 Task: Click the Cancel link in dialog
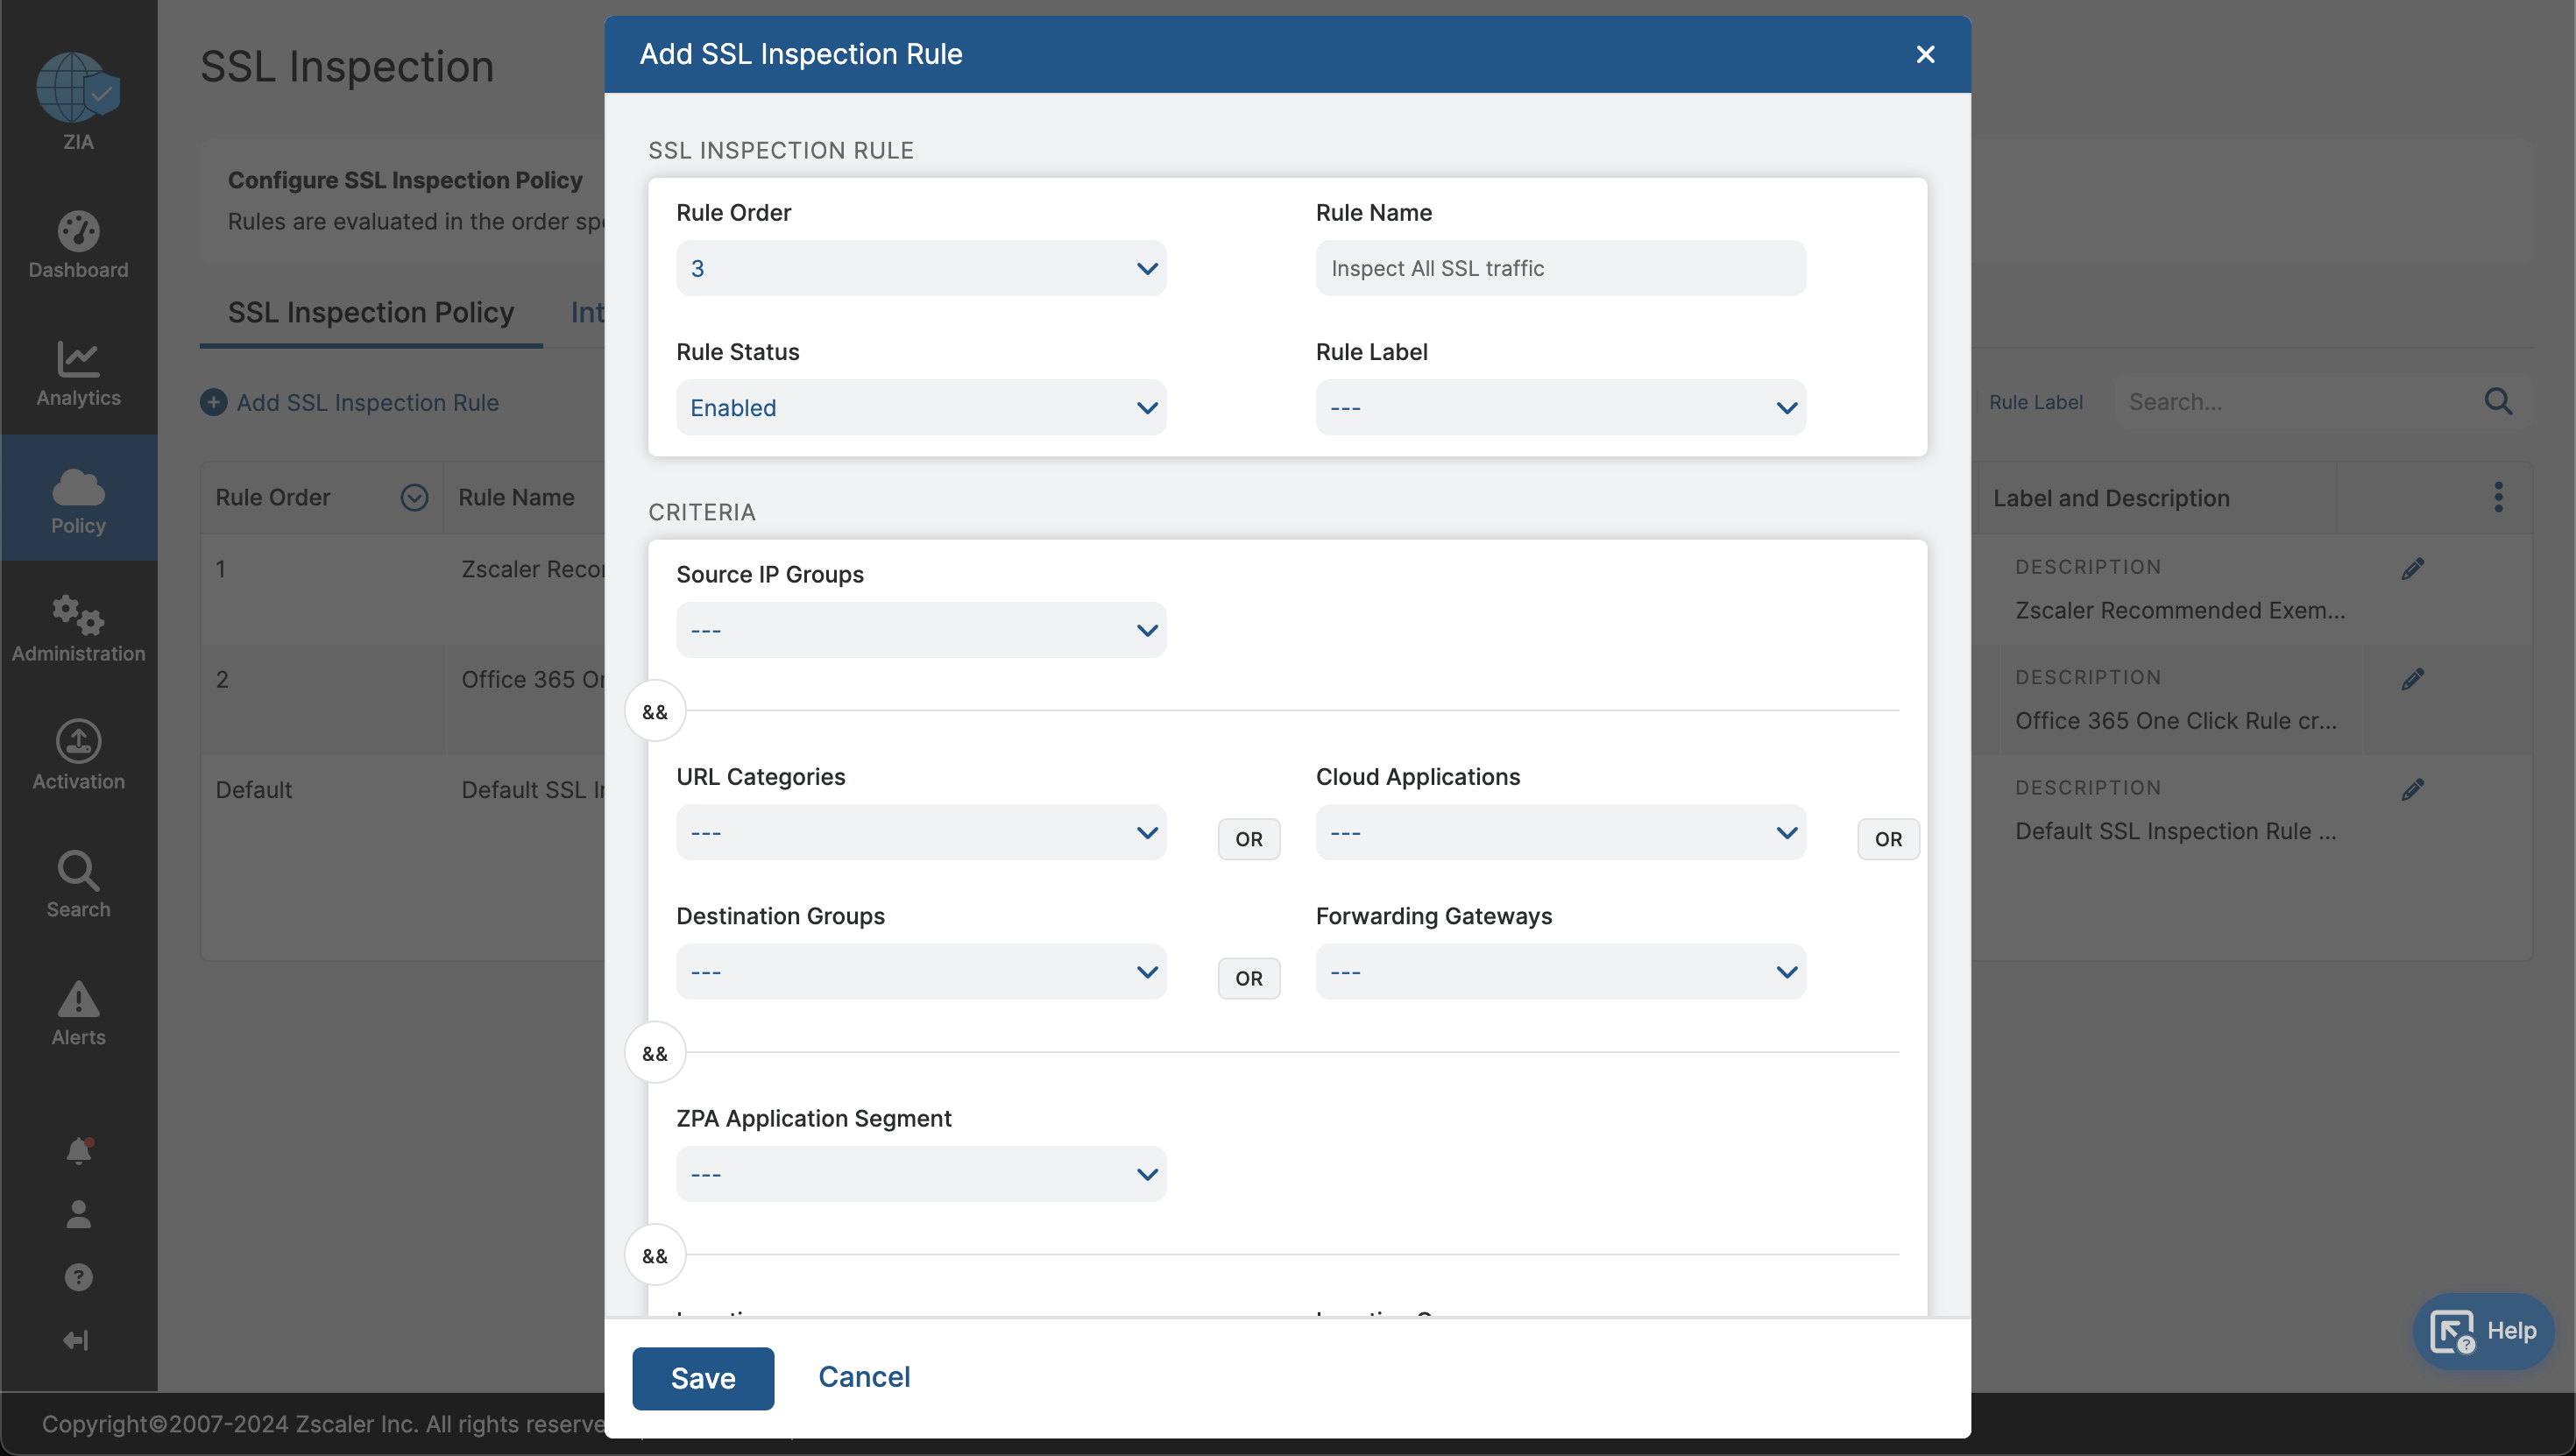click(864, 1377)
